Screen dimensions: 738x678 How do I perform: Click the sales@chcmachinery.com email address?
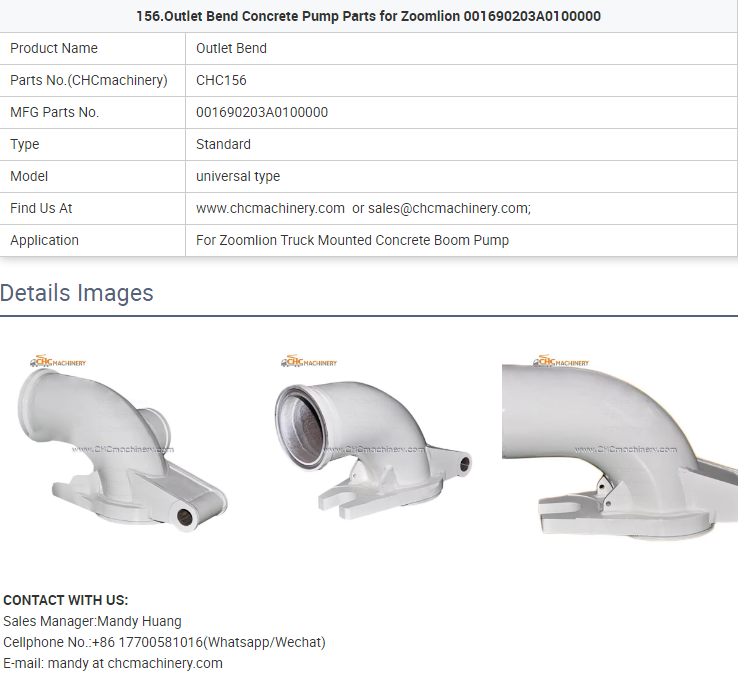pos(449,208)
